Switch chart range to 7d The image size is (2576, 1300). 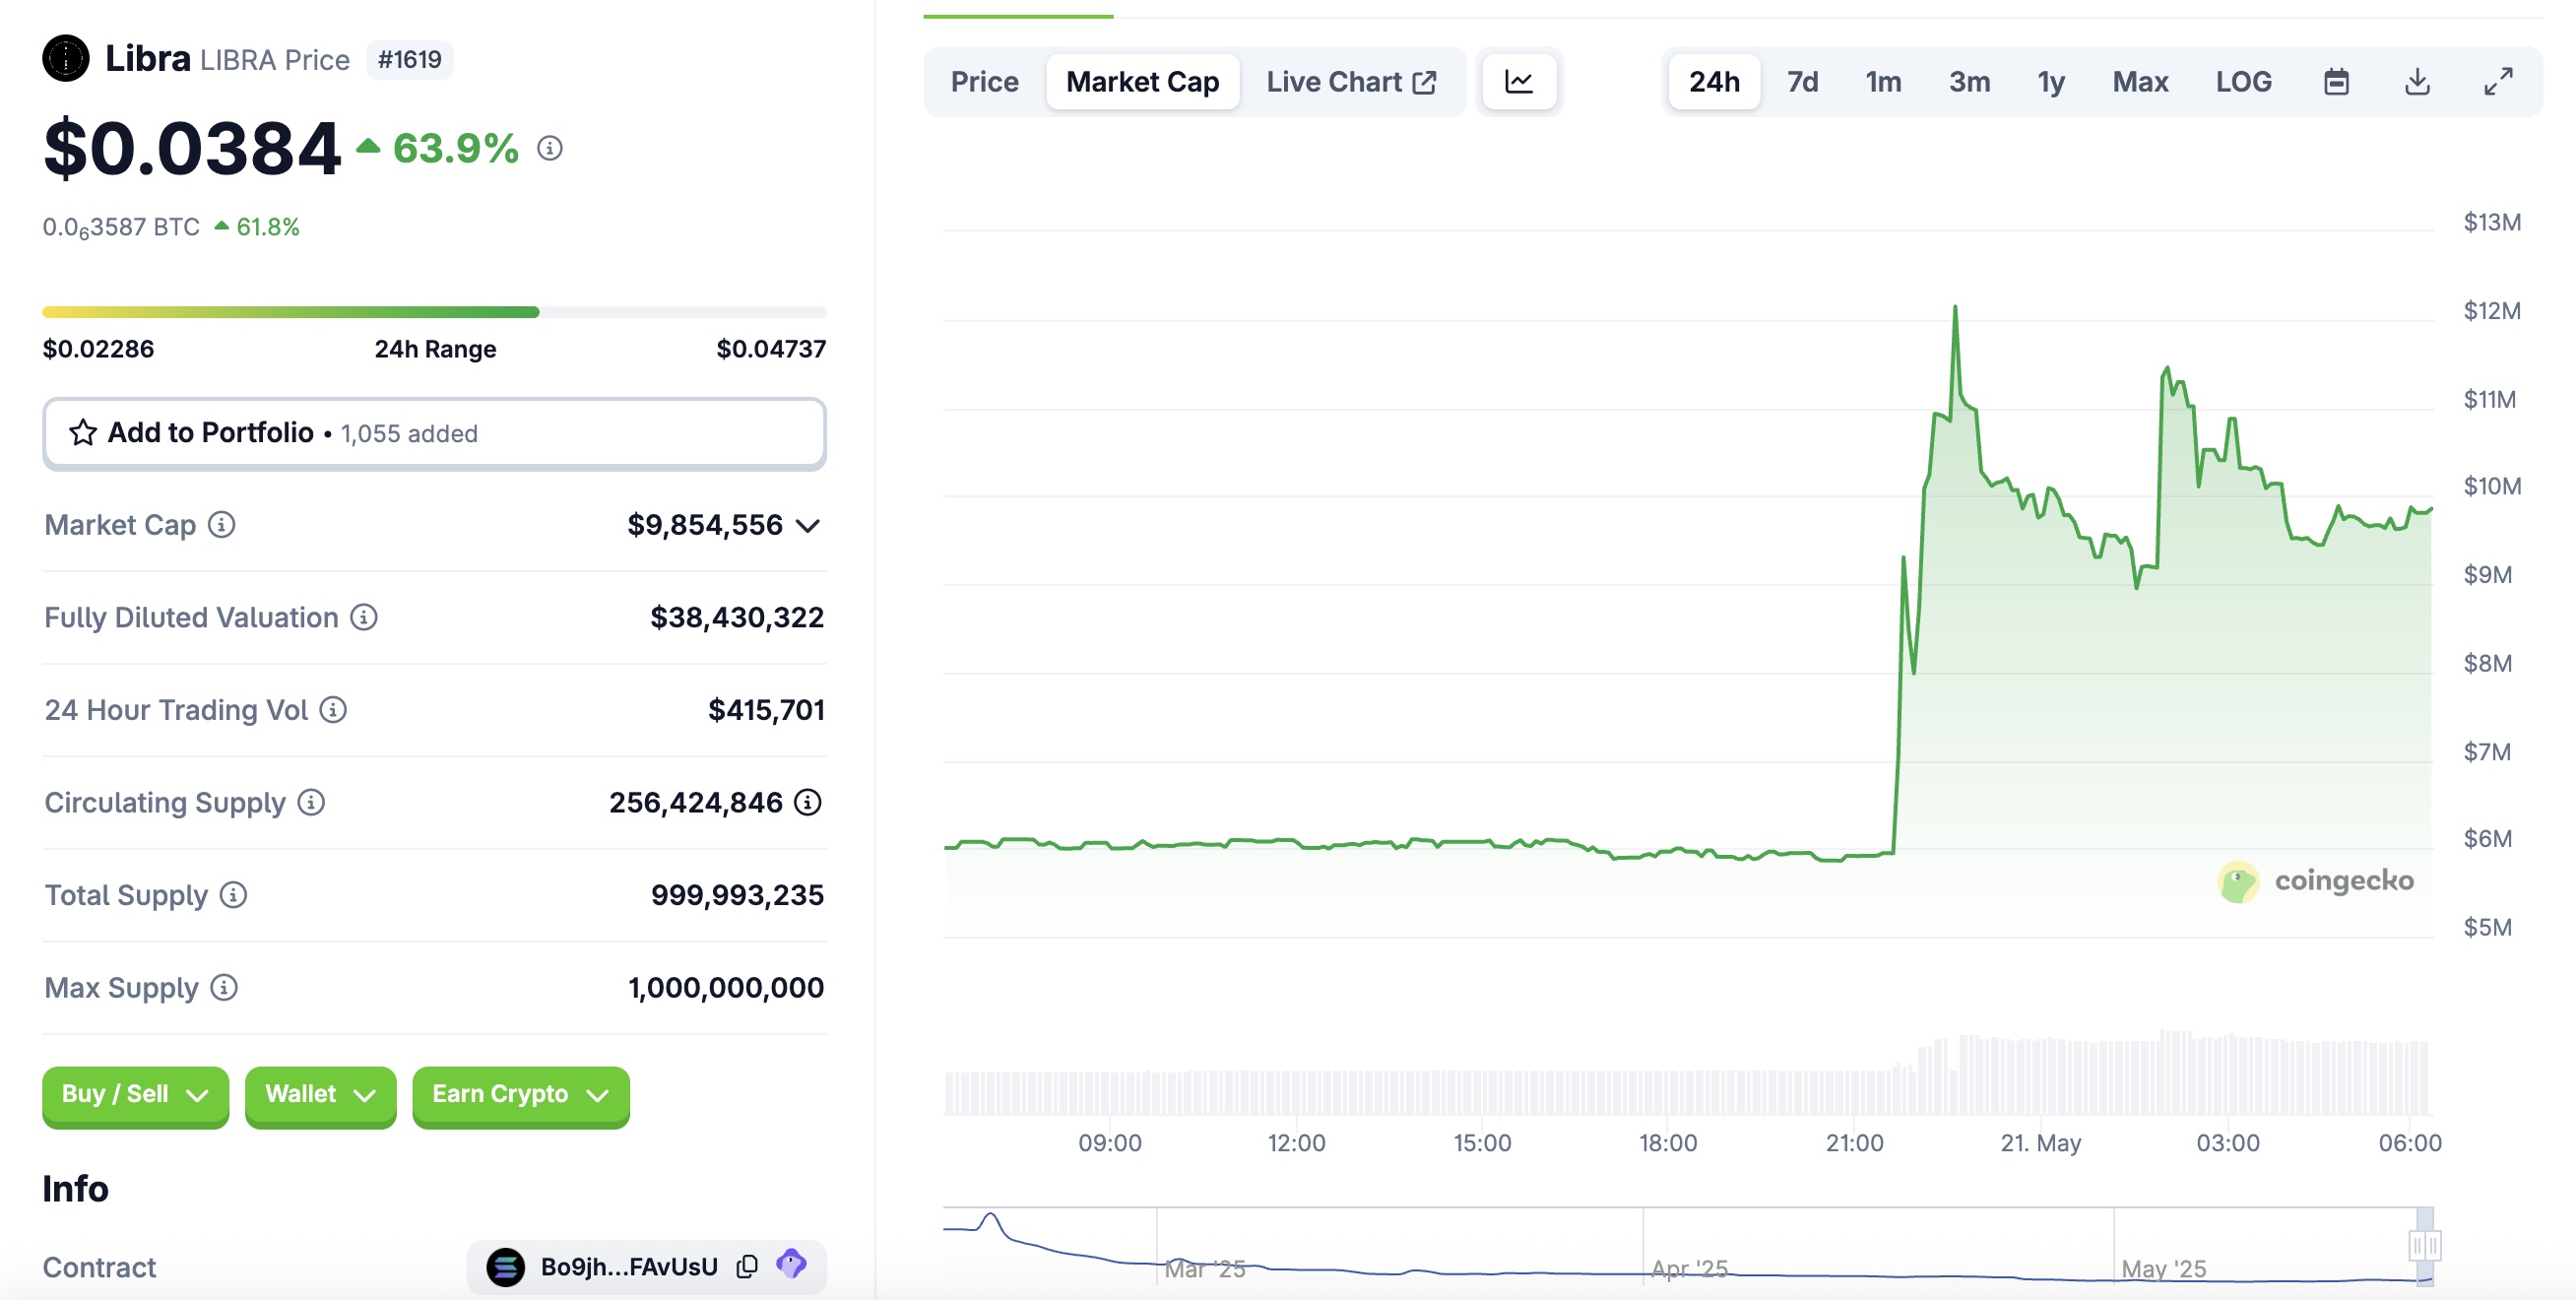(1802, 82)
